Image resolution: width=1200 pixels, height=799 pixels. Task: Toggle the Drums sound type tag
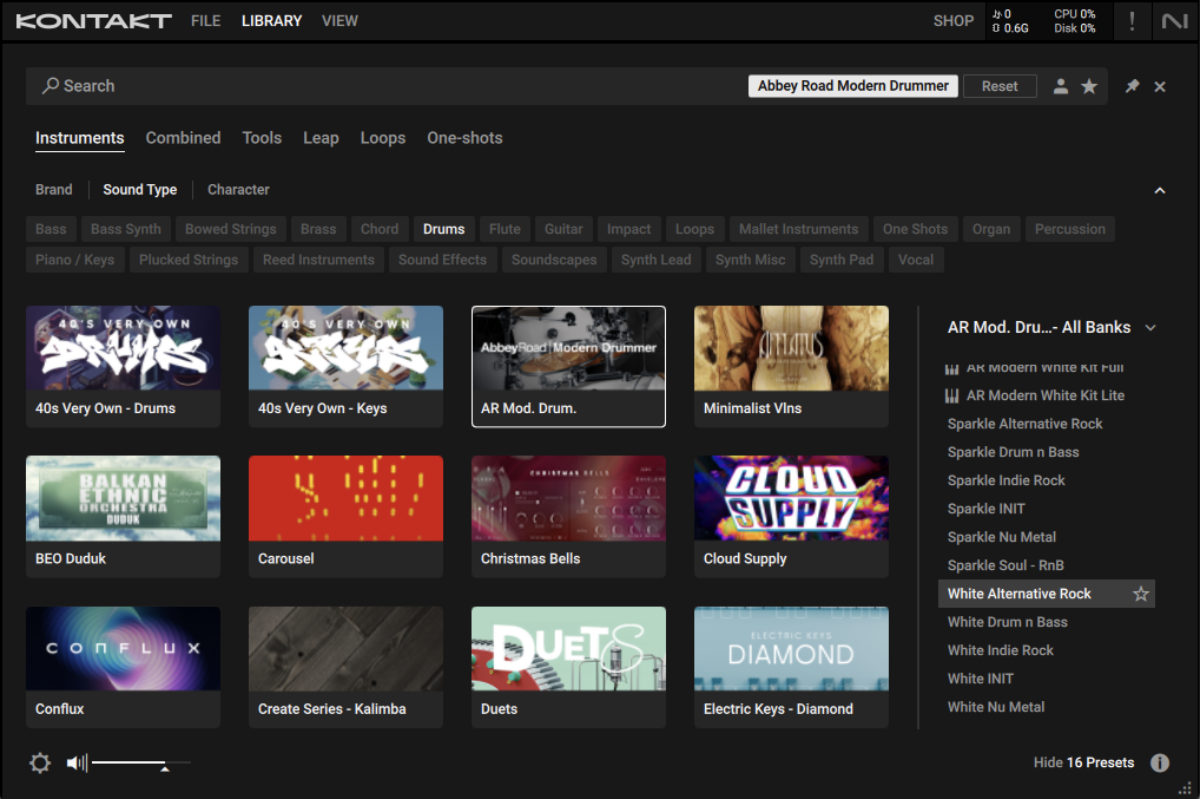[444, 229]
